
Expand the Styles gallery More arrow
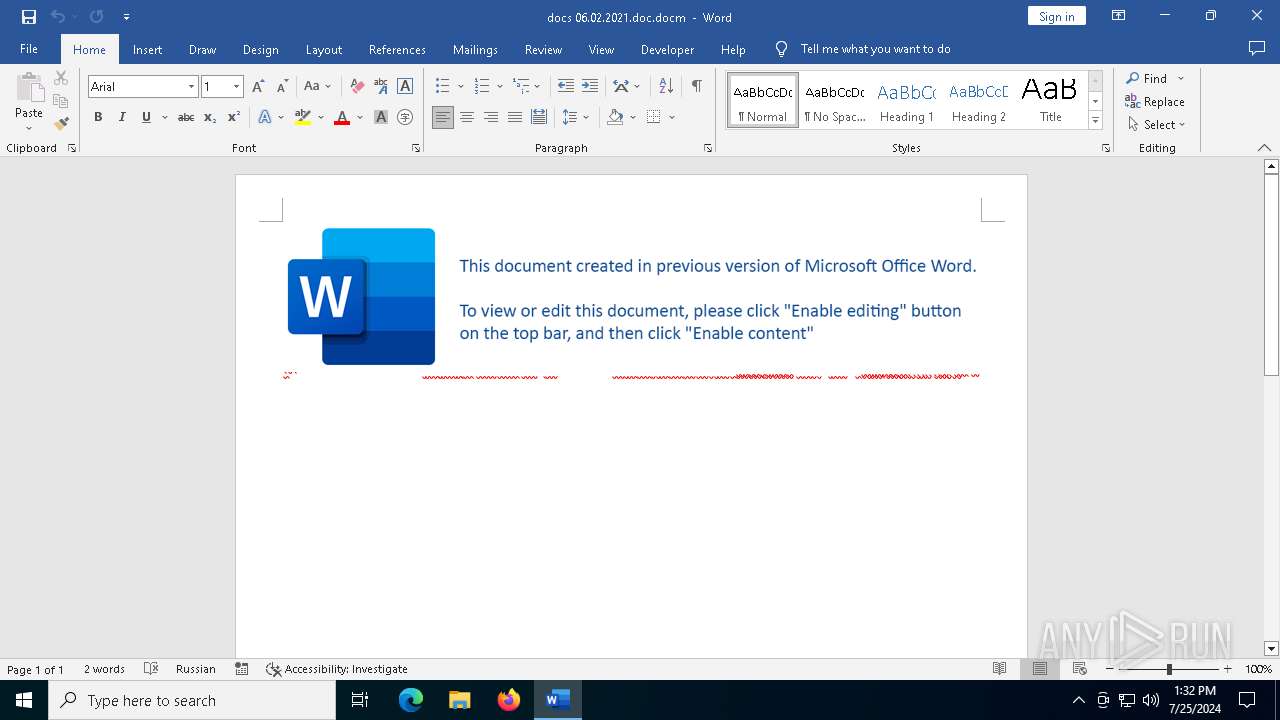1095,120
